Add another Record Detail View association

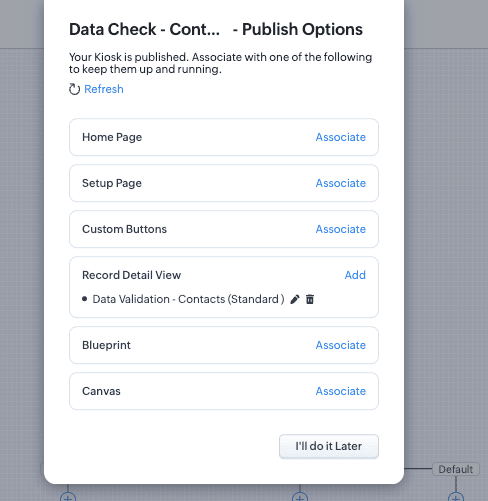pyautogui.click(x=355, y=275)
